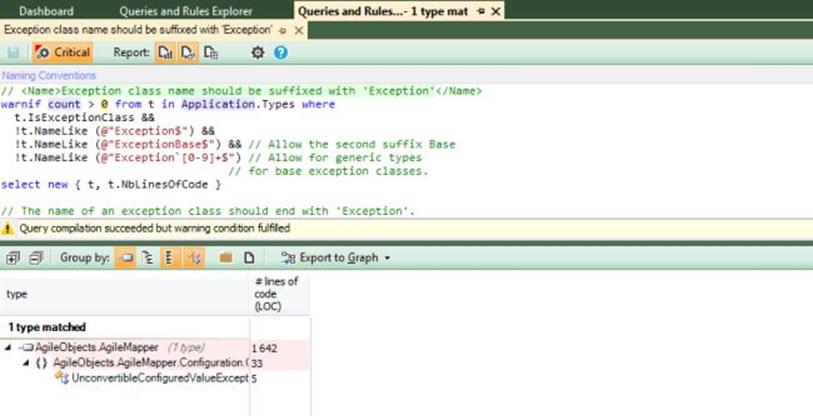Click the 1 642 LOC cell

point(280,348)
